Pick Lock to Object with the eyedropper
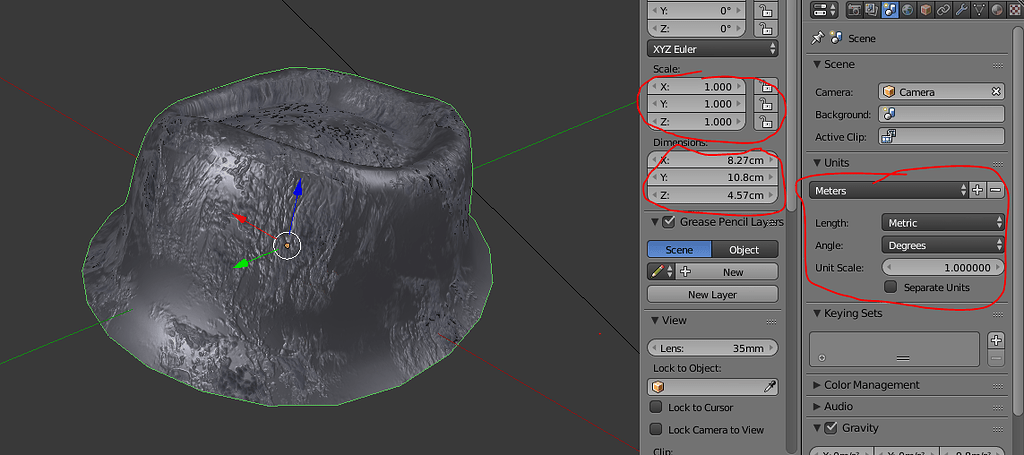 [770, 386]
